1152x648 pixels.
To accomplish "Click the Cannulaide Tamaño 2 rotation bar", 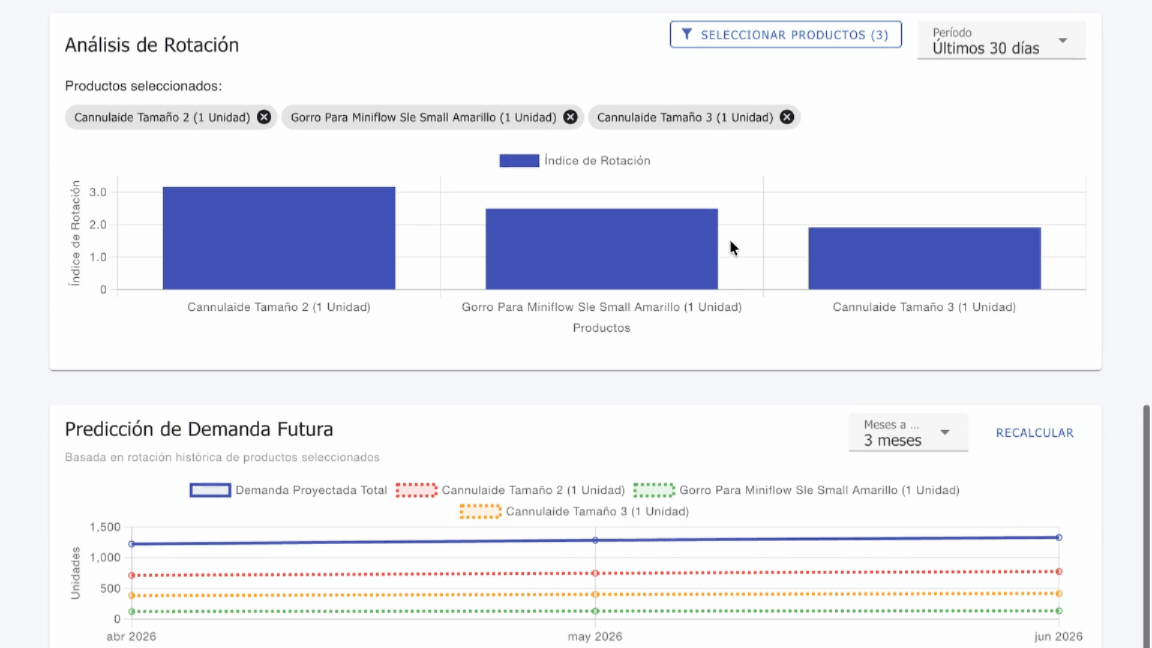I will (279, 238).
